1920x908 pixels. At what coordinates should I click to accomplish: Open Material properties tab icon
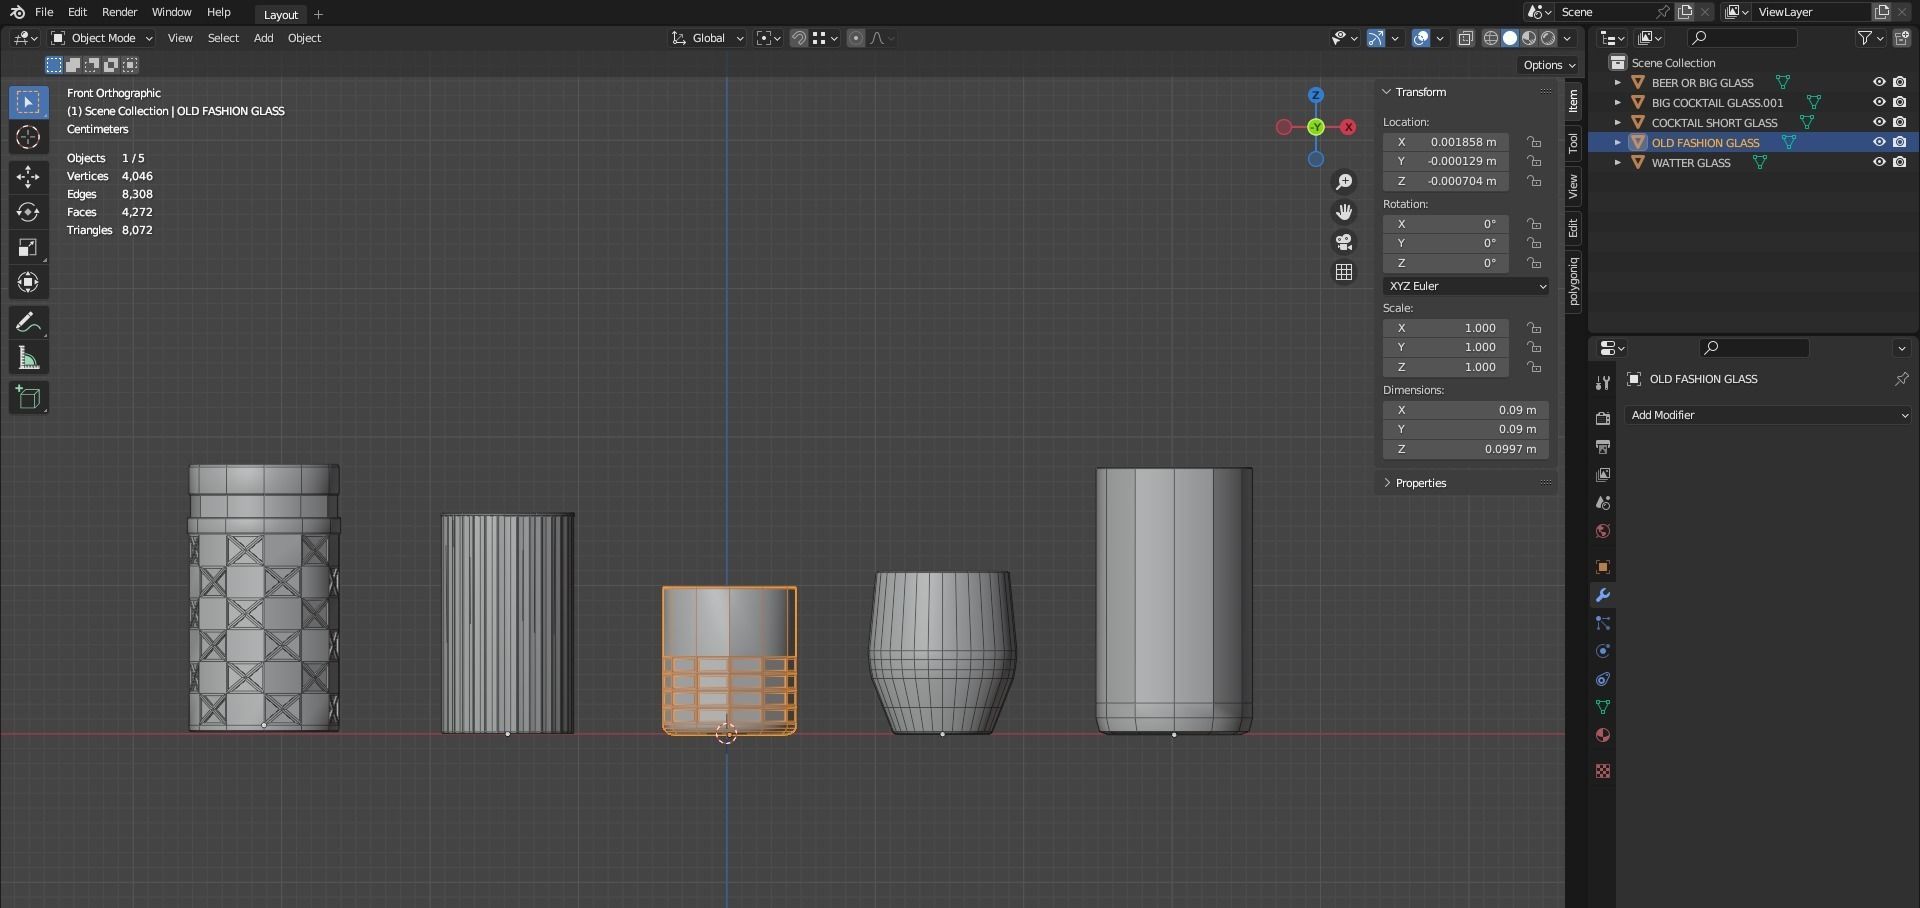click(1603, 735)
